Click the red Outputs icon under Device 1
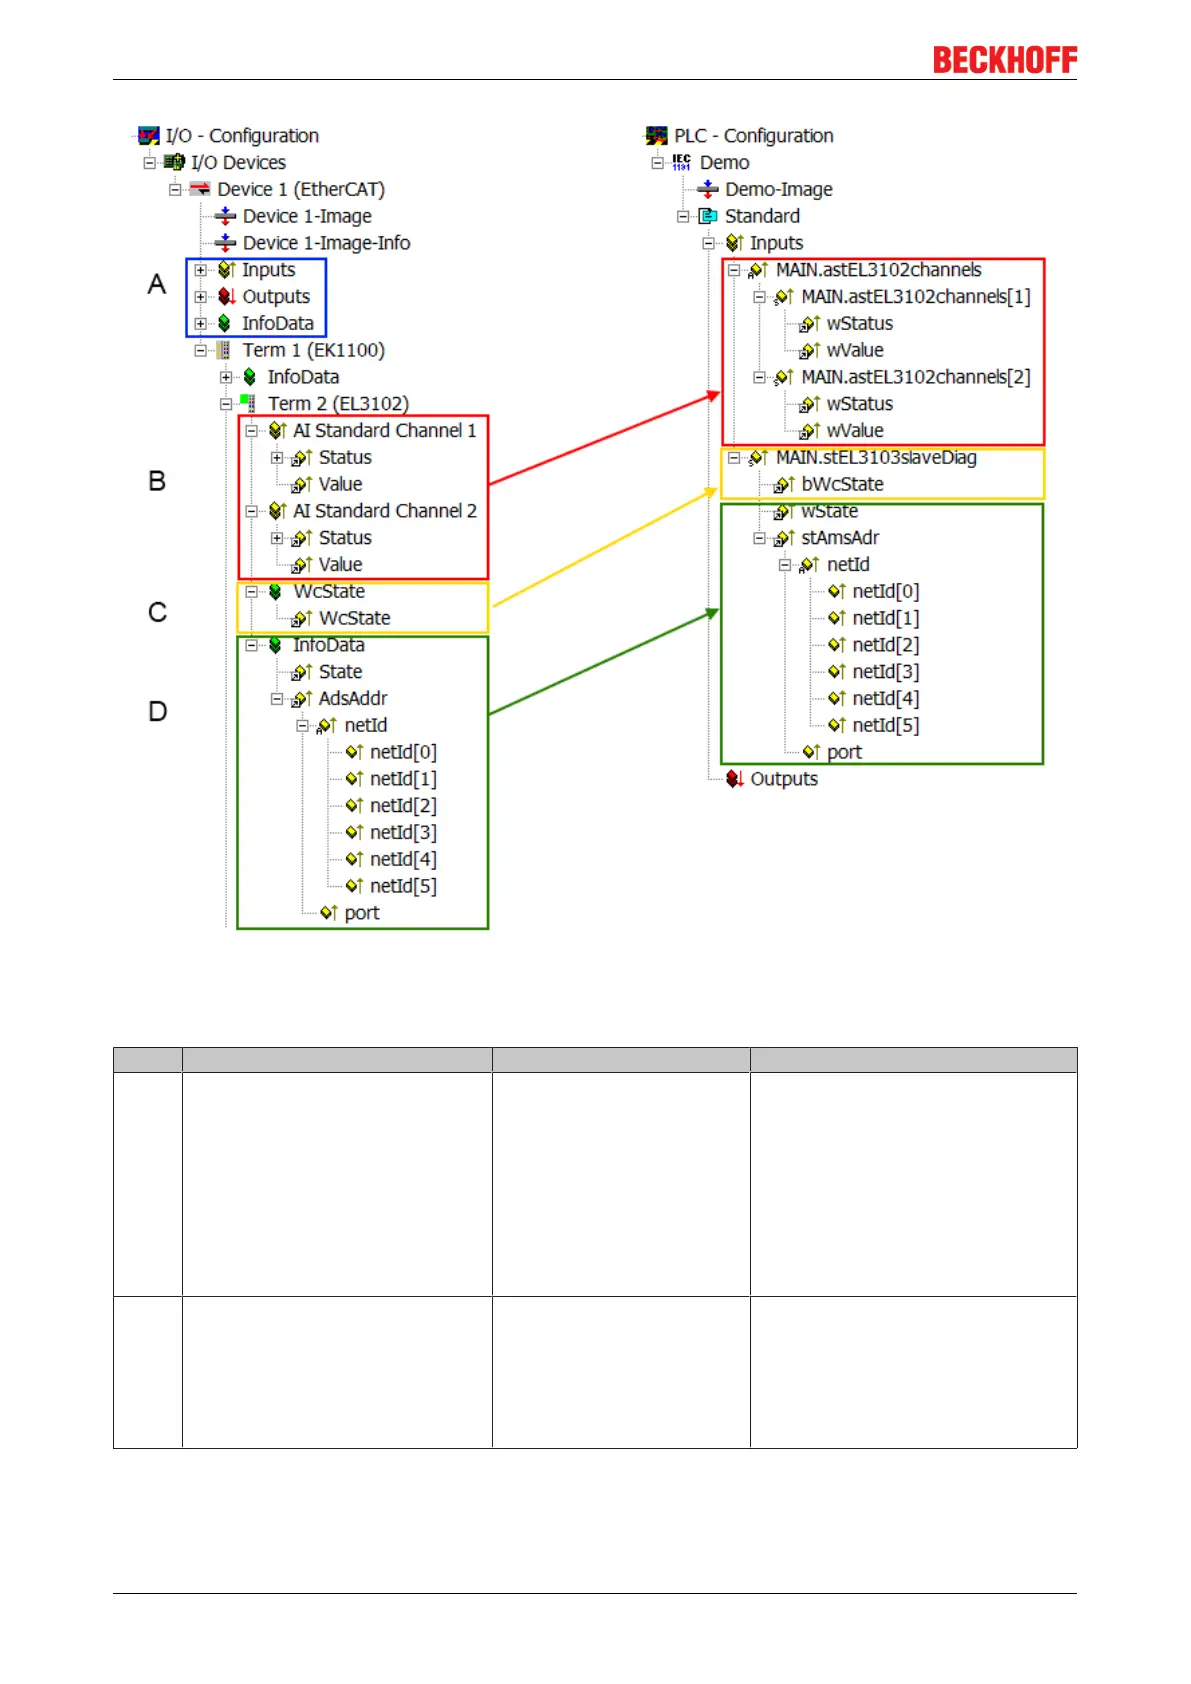The width and height of the screenshot is (1191, 1684). [227, 297]
